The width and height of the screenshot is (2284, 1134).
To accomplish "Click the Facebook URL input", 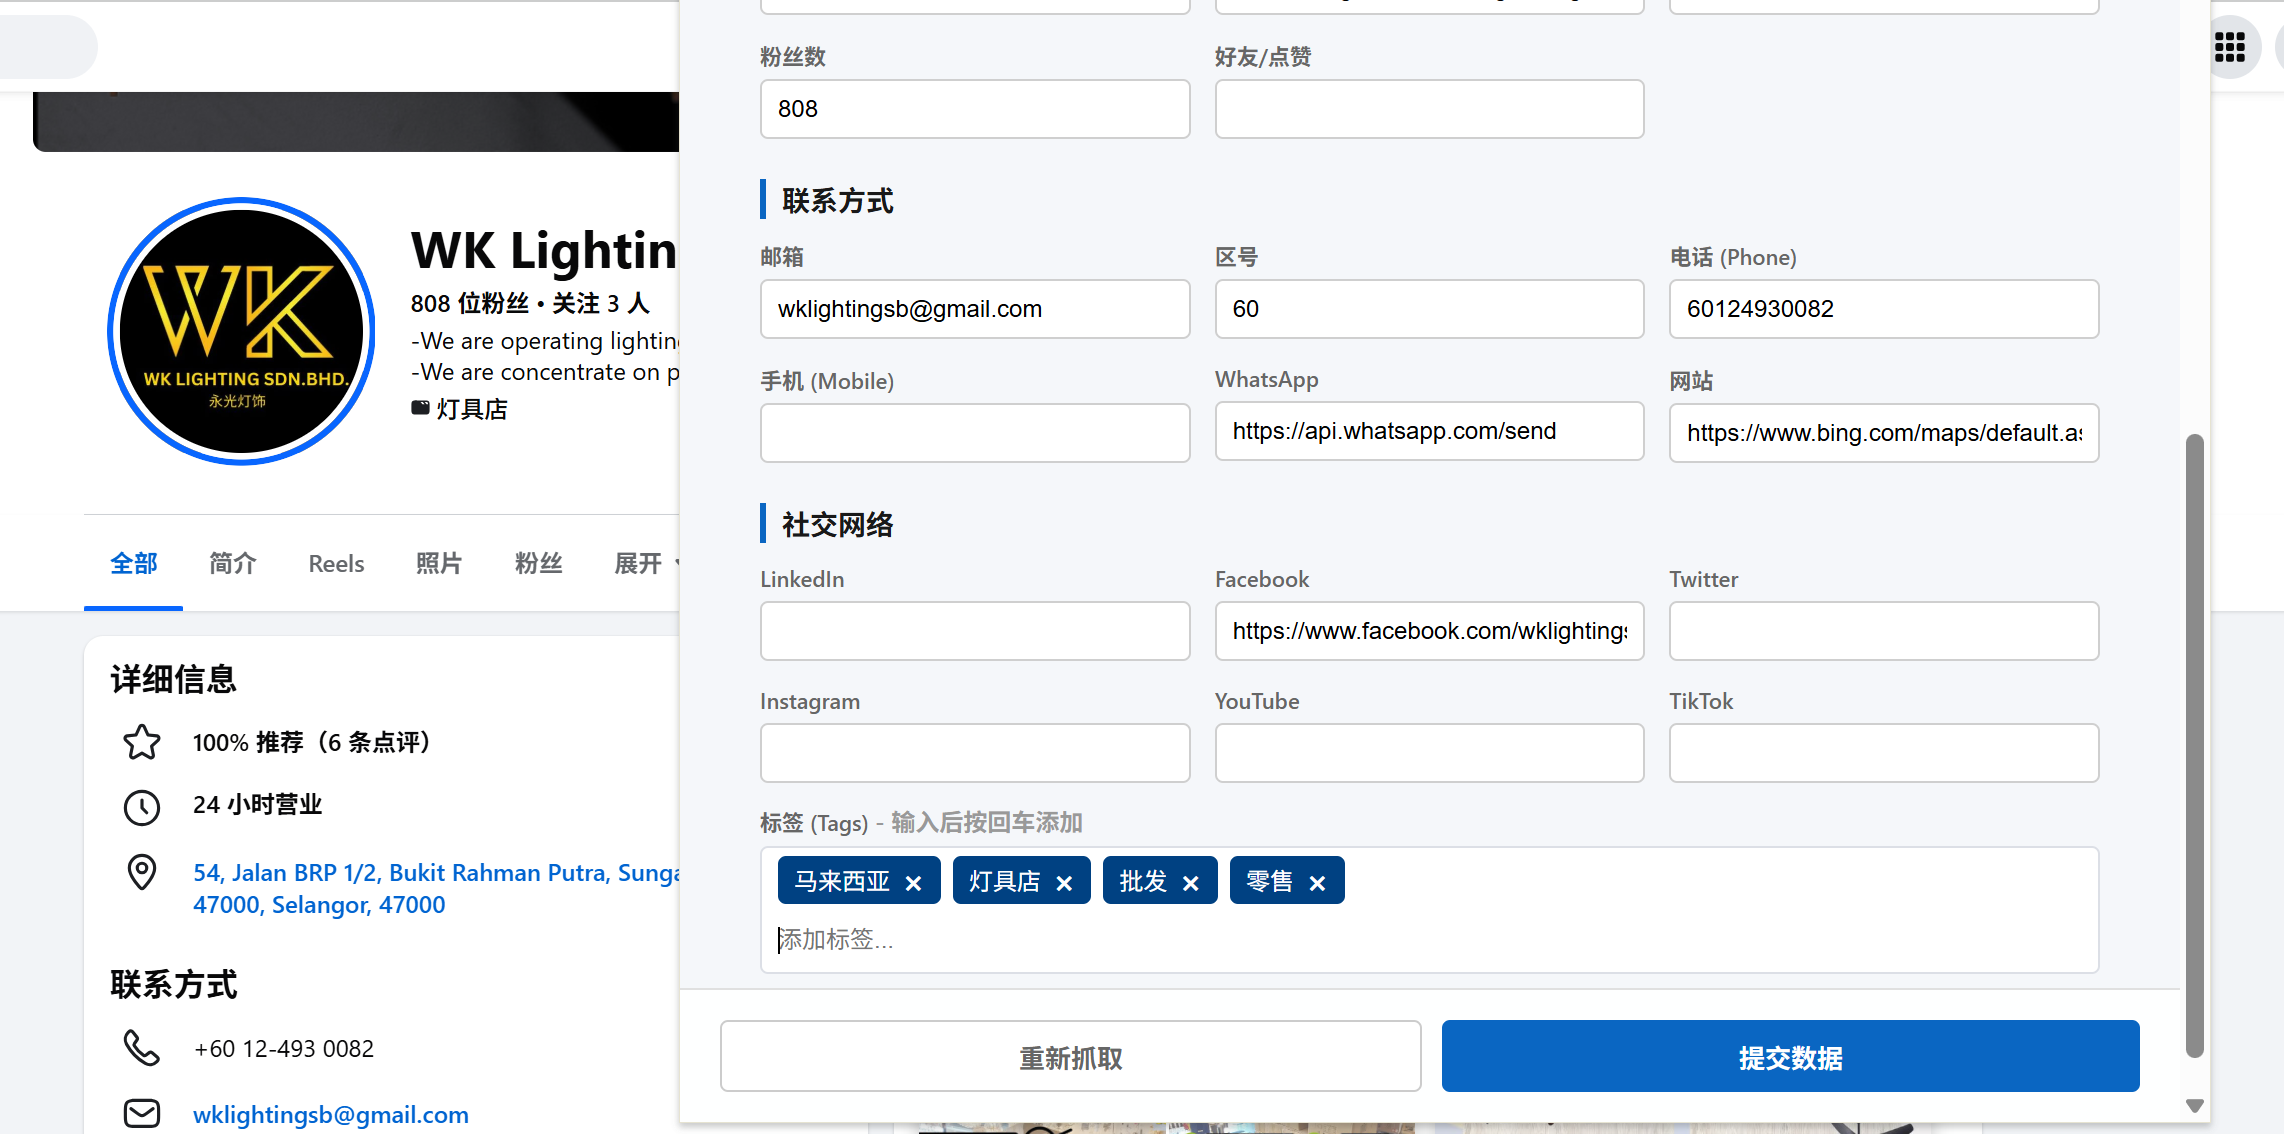I will [1429, 631].
